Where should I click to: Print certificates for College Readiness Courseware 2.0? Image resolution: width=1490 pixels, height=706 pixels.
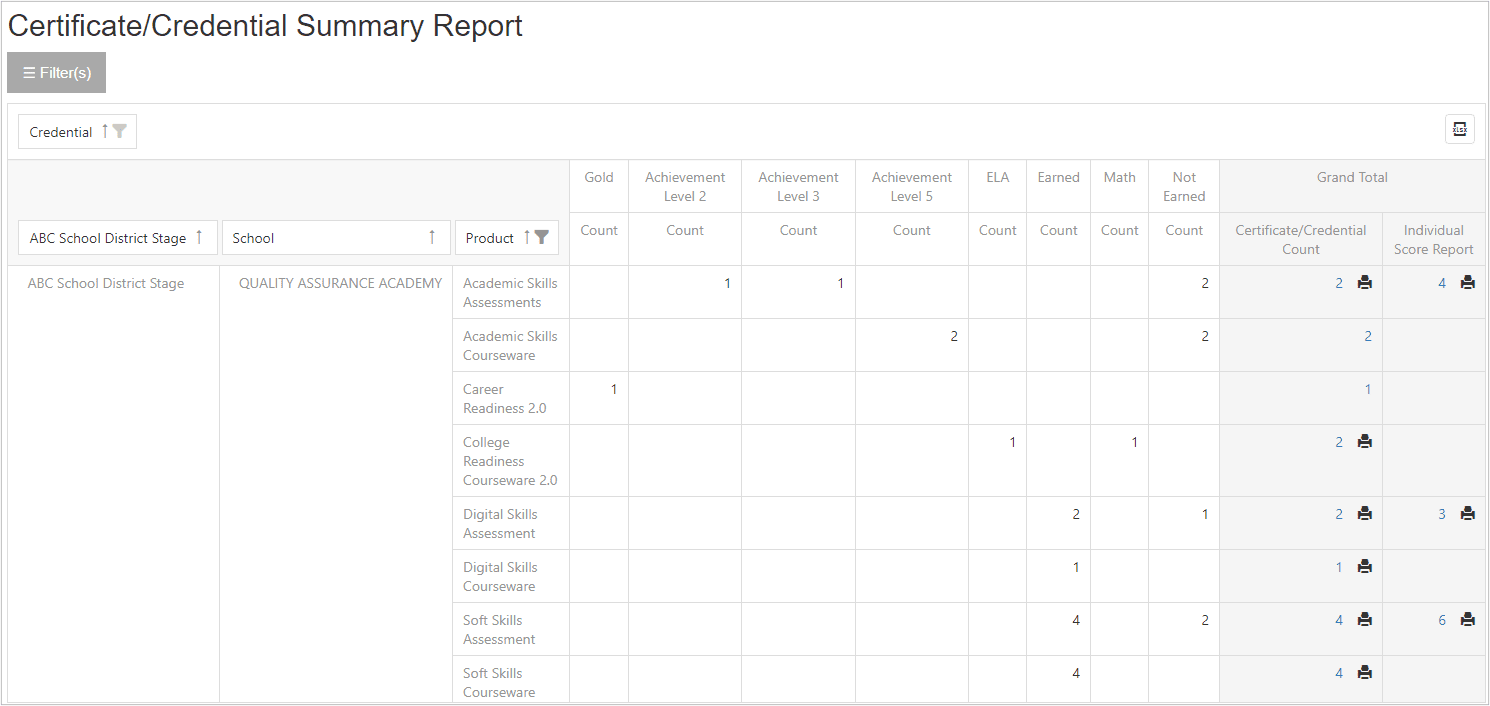pos(1365,442)
